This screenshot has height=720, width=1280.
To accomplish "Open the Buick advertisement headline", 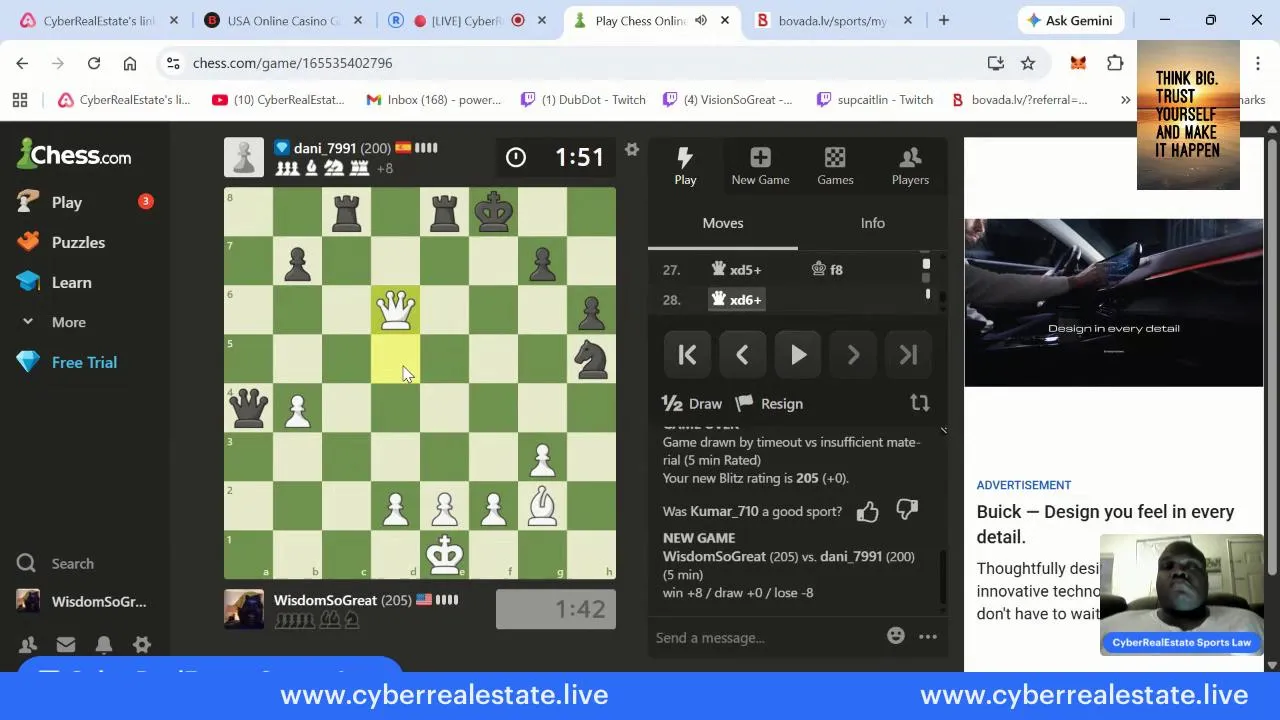I will point(1105,524).
